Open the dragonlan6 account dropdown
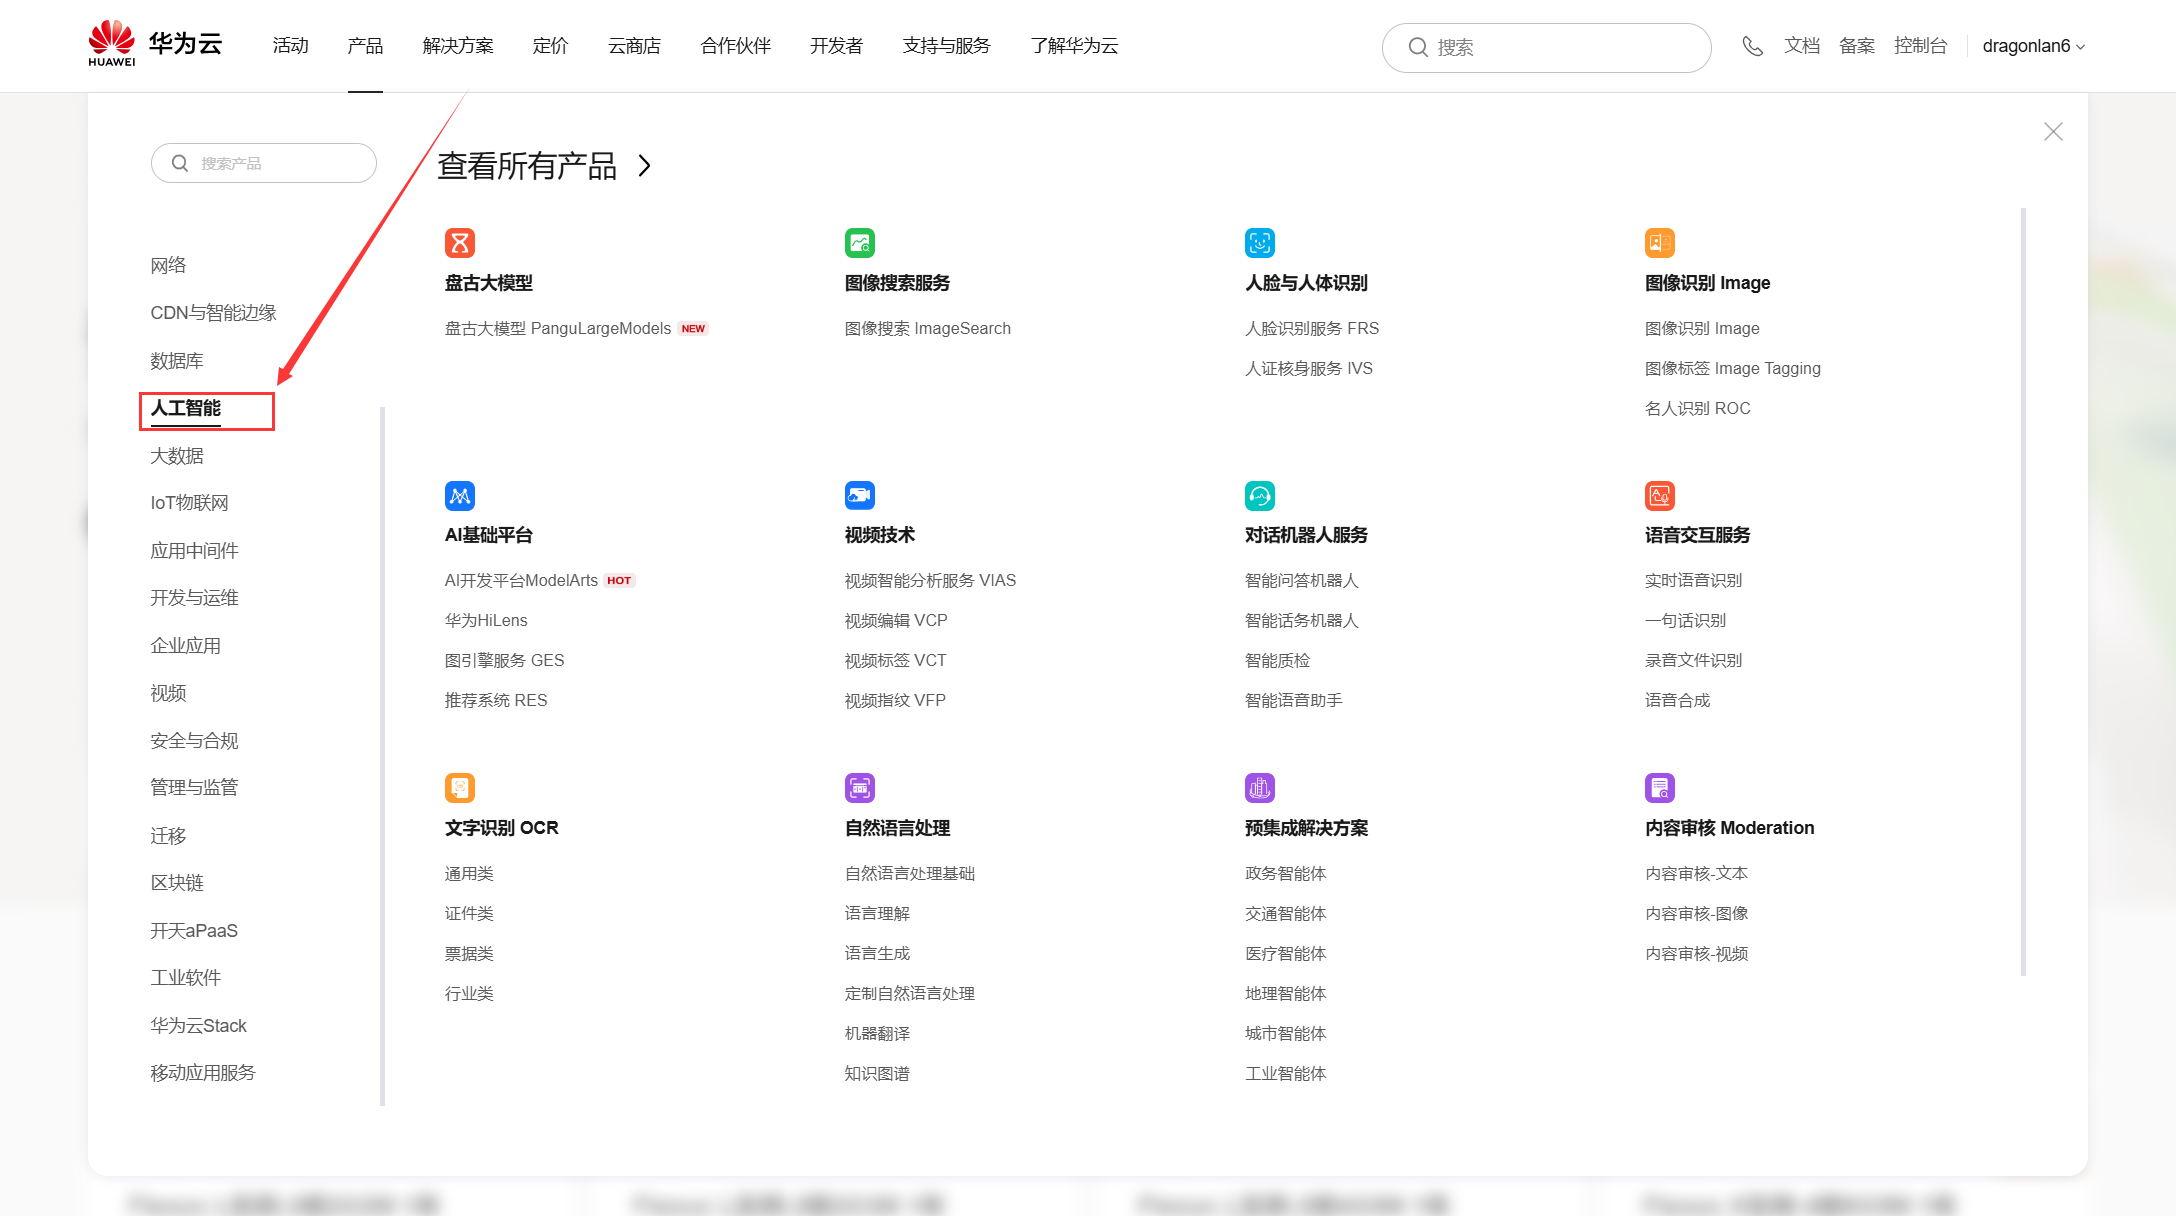2176x1216 pixels. click(2033, 46)
